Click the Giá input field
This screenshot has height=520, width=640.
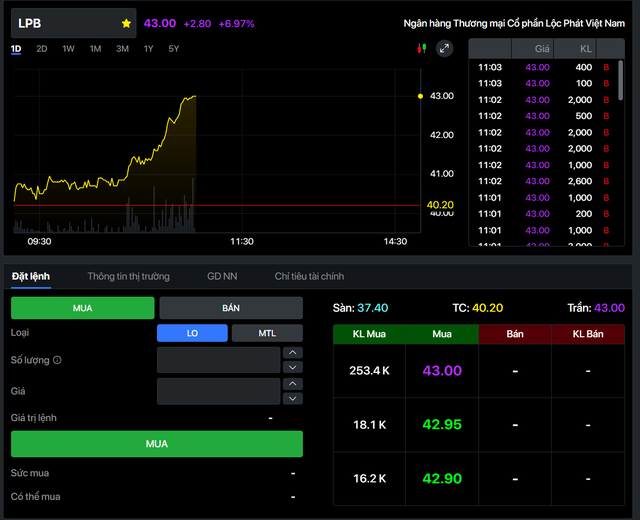point(218,391)
